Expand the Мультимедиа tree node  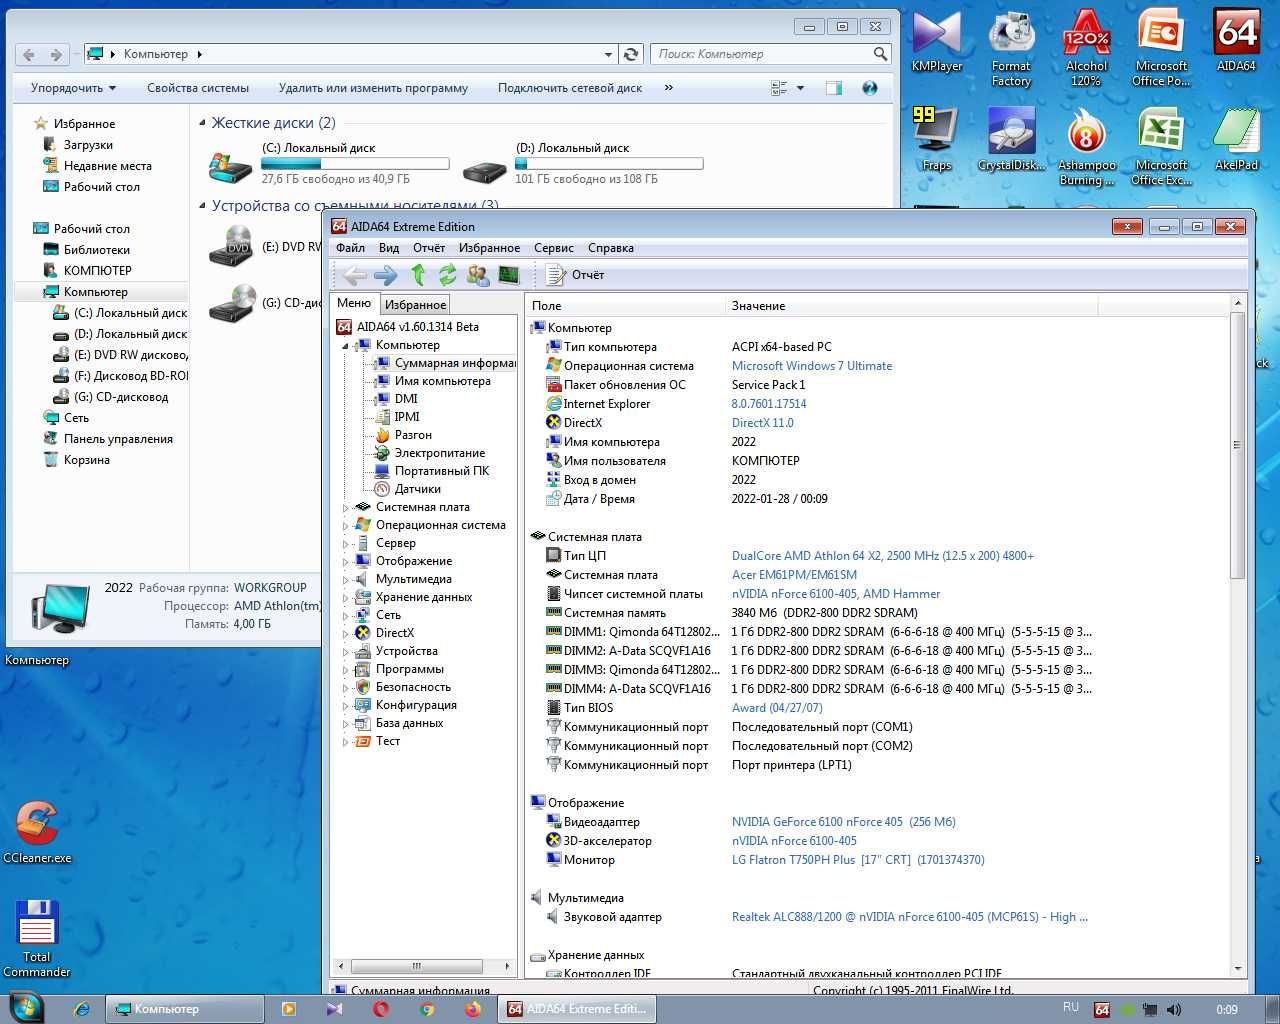point(346,579)
